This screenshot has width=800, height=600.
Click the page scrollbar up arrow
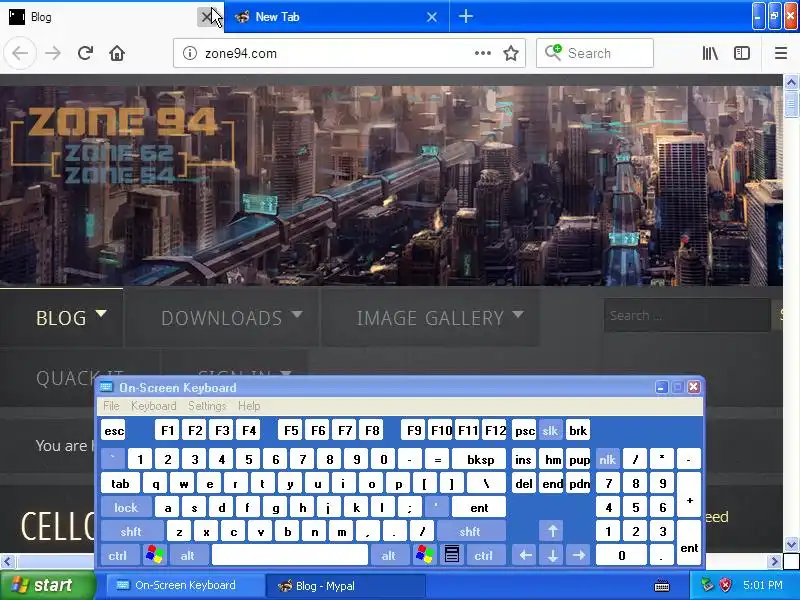coord(791,82)
